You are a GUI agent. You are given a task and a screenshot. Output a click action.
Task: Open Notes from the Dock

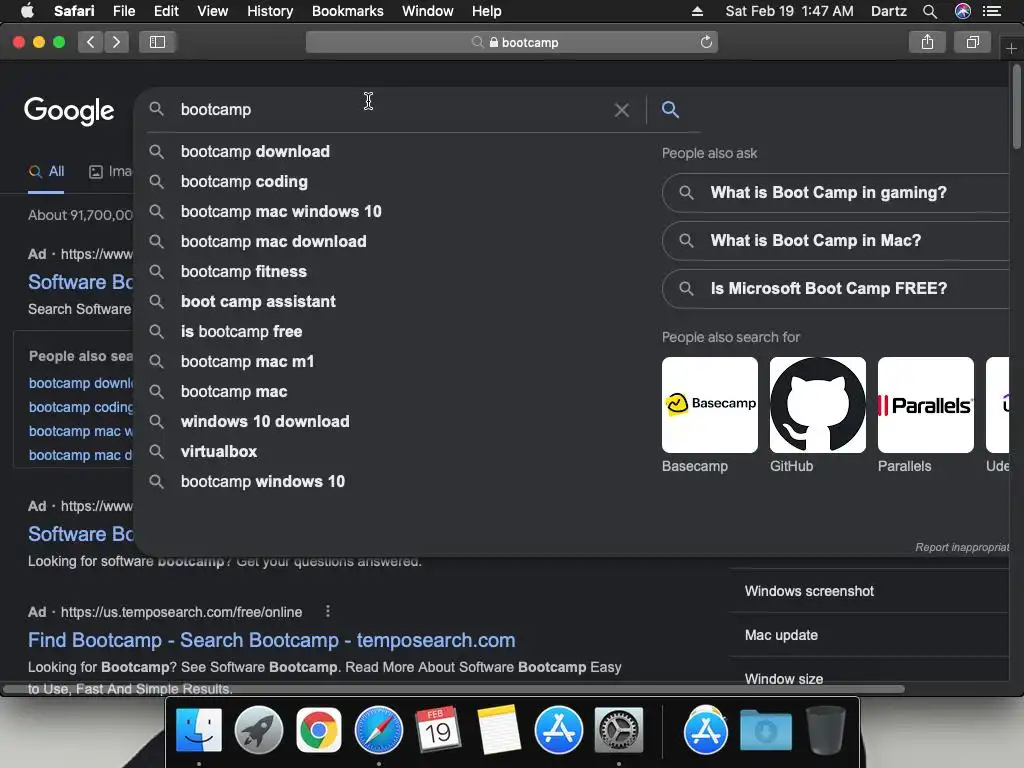click(x=498, y=730)
